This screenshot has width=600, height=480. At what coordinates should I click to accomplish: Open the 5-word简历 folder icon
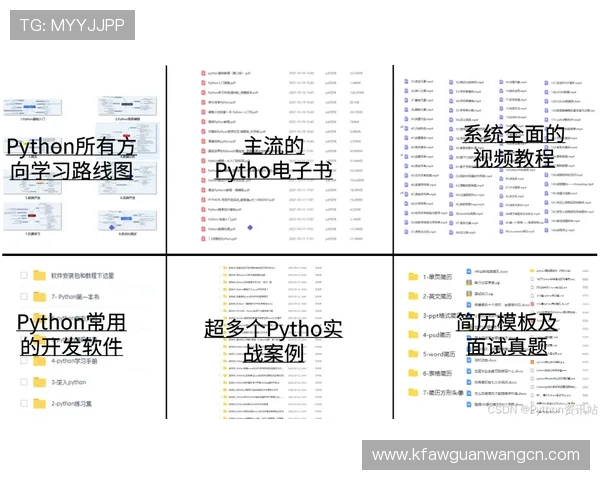point(413,354)
